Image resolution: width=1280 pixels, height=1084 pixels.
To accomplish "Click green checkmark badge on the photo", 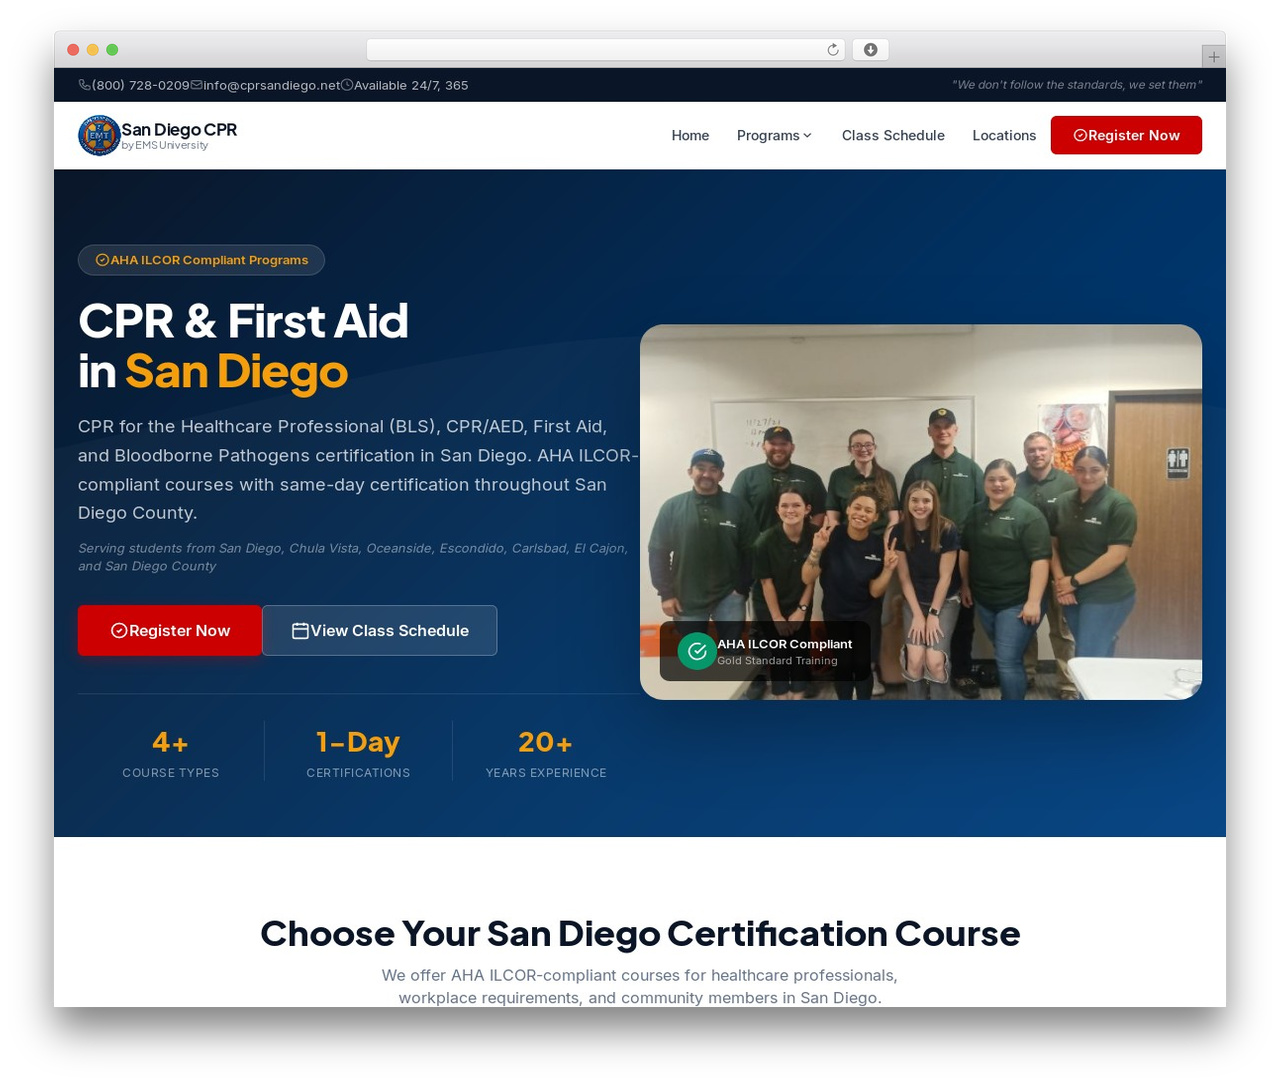I will [x=697, y=652].
